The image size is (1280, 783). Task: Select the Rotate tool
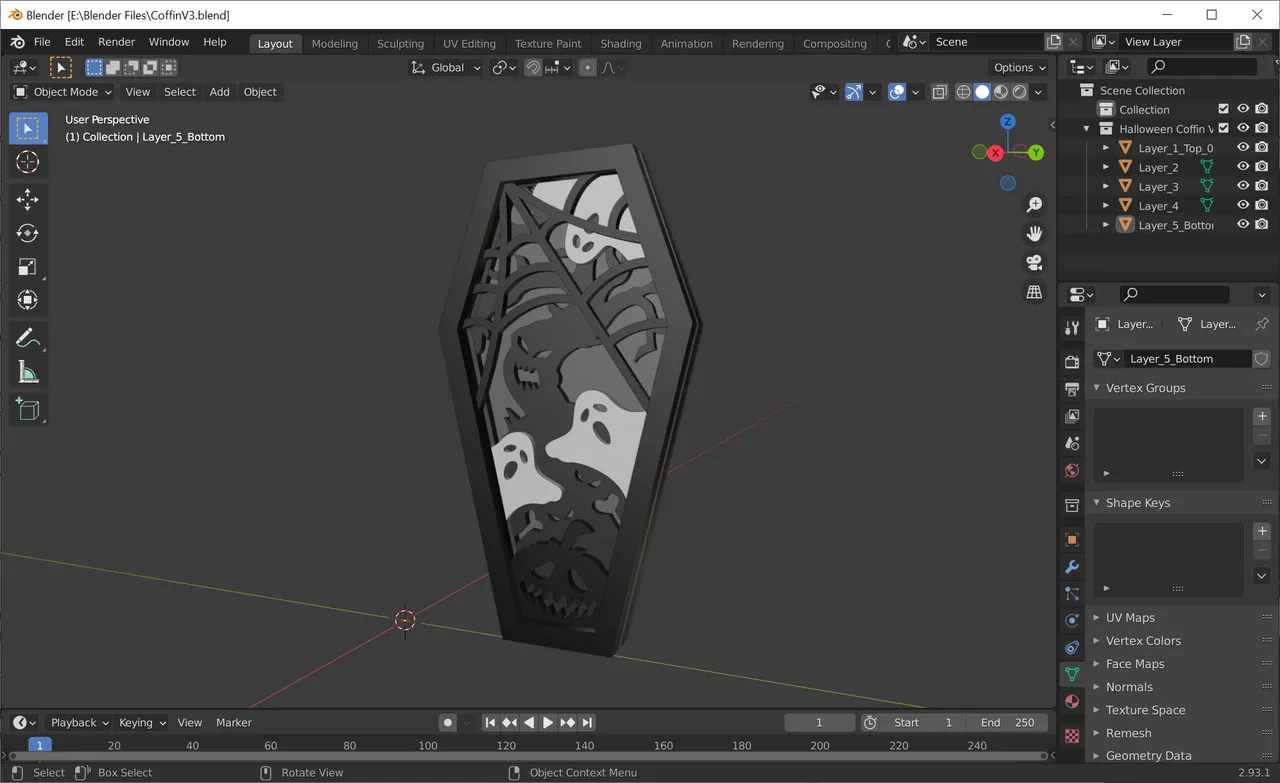28,233
